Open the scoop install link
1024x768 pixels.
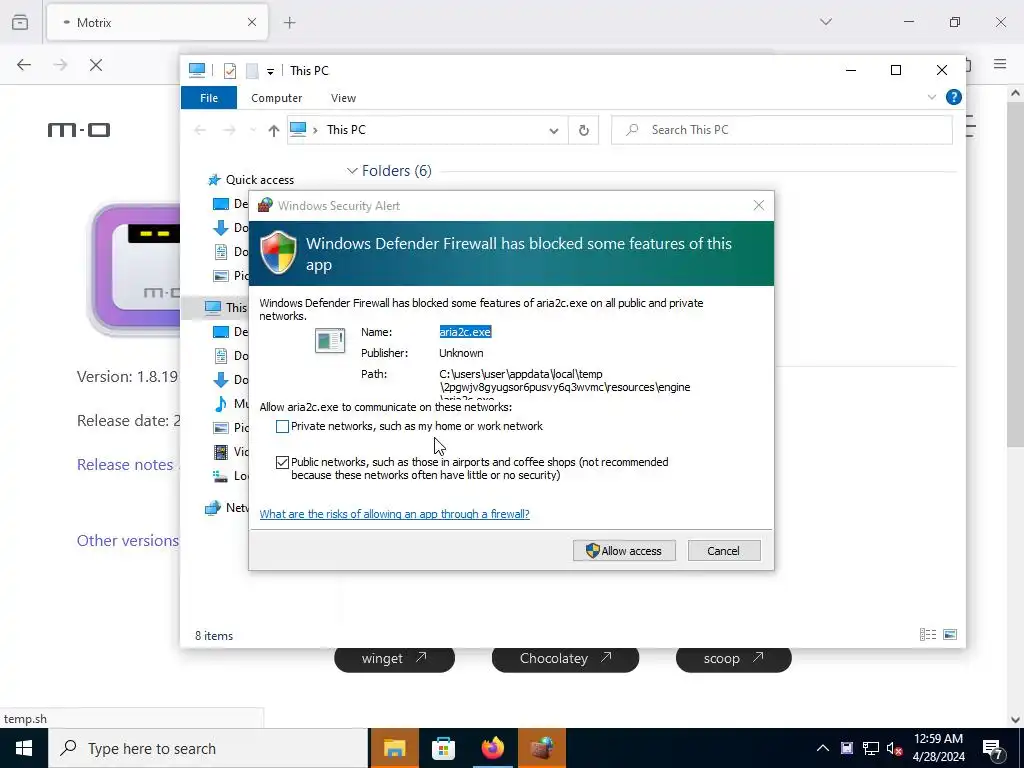[x=733, y=658]
